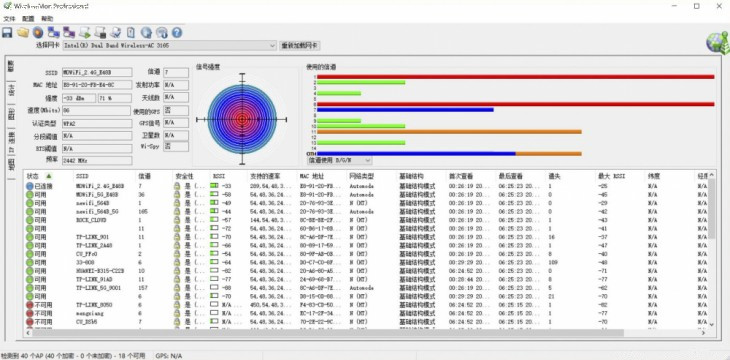Click the grey globe info toolbar icon

click(x=162, y=33)
